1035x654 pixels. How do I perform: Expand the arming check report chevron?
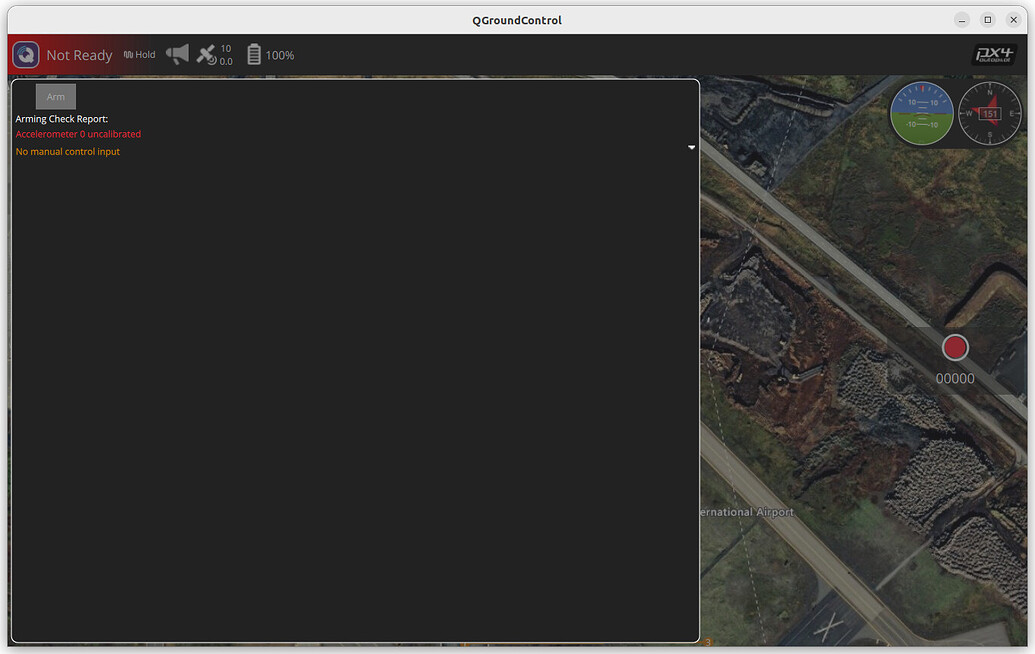coord(691,147)
